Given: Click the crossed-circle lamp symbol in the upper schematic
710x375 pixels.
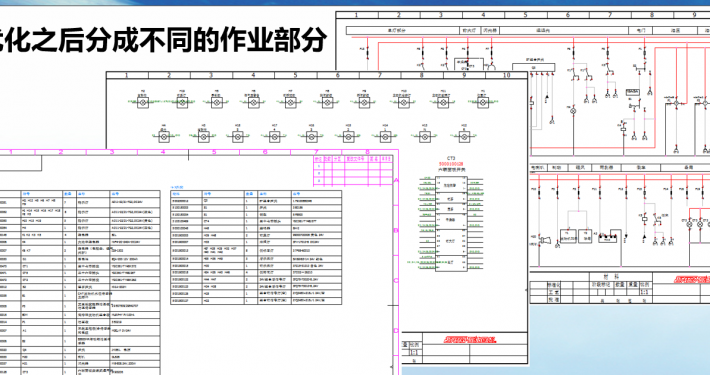Looking at the screenshot, I should (x=573, y=111).
